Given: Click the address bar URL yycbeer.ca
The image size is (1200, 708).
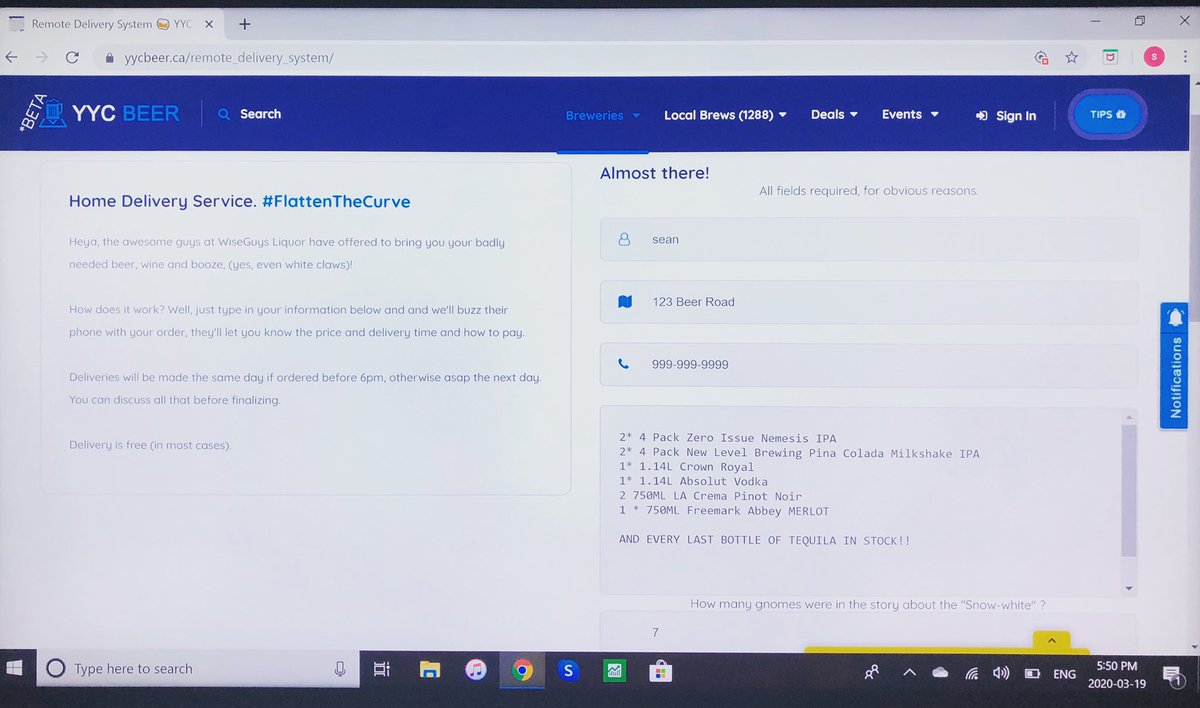Looking at the screenshot, I should click(x=229, y=58).
